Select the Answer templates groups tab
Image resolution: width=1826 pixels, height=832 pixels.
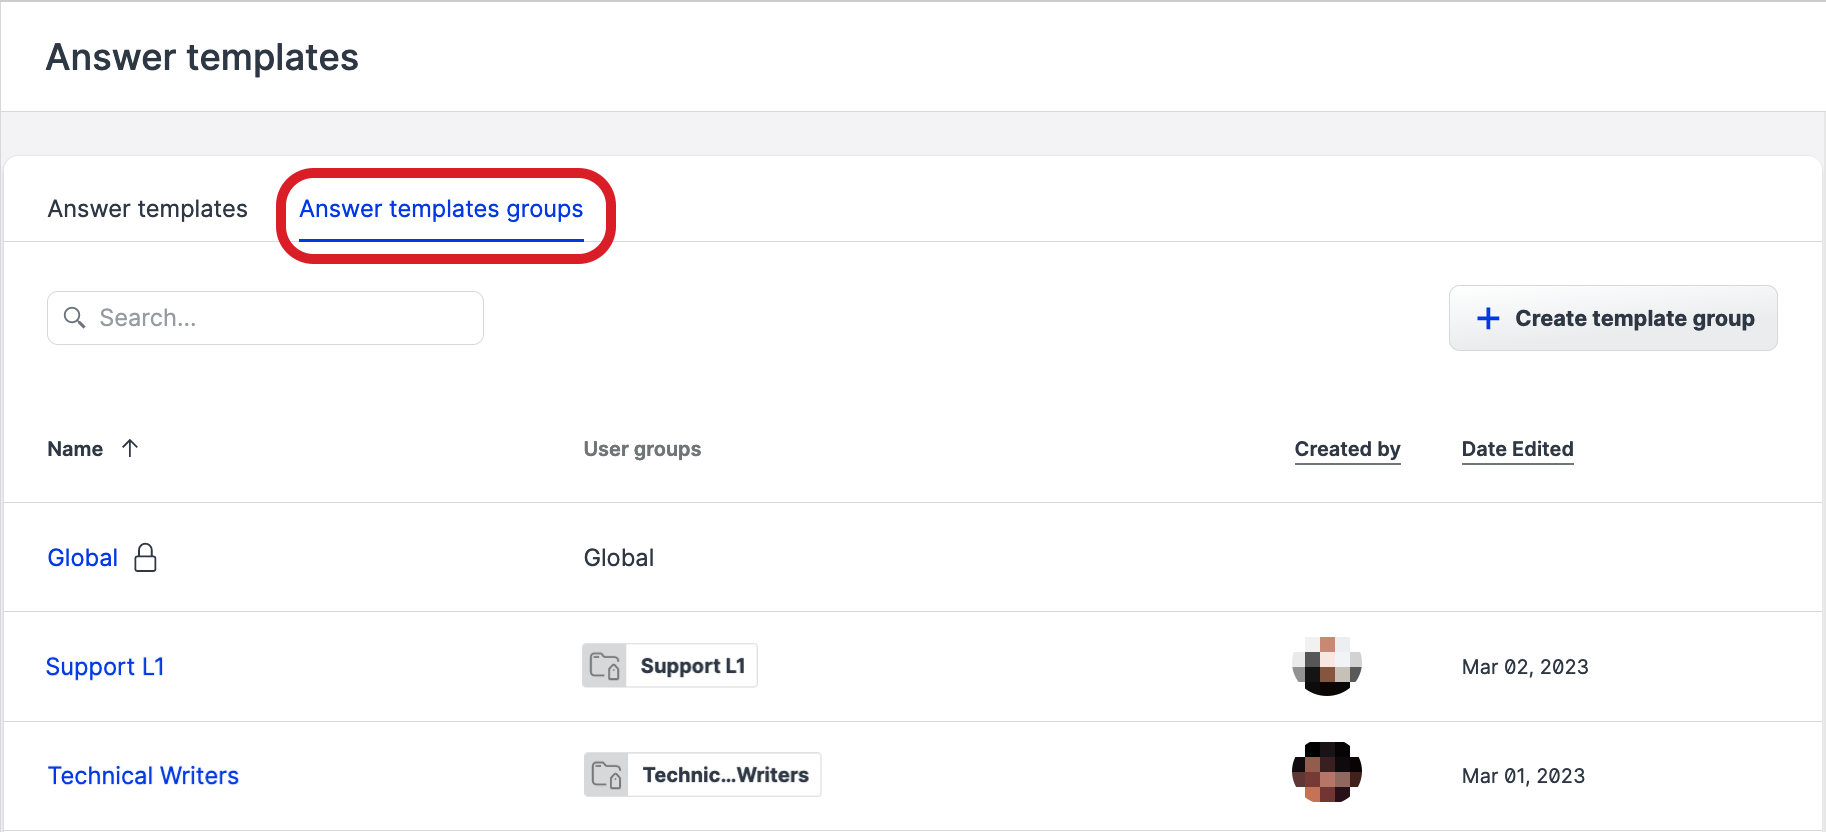(441, 209)
